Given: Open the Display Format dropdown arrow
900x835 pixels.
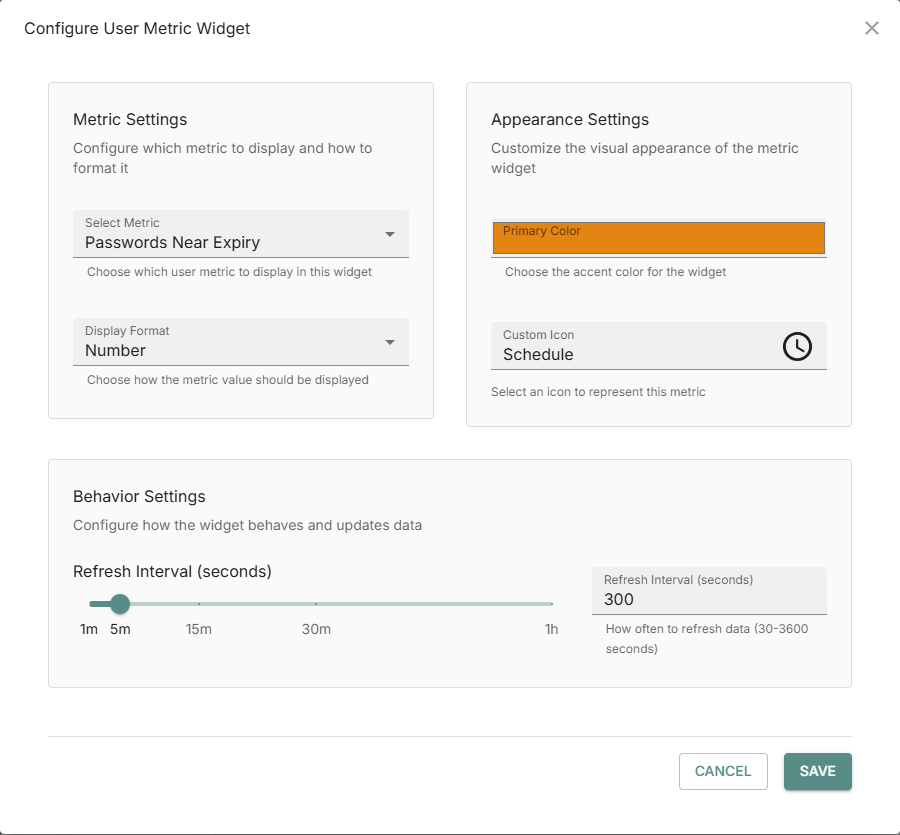Looking at the screenshot, I should click(392, 342).
